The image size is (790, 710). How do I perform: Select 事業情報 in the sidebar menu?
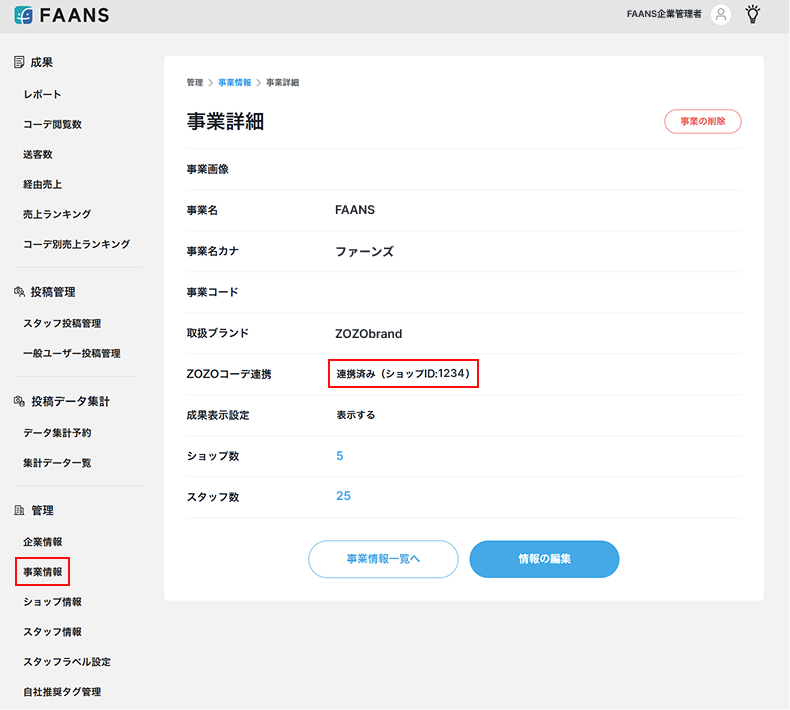[x=42, y=572]
